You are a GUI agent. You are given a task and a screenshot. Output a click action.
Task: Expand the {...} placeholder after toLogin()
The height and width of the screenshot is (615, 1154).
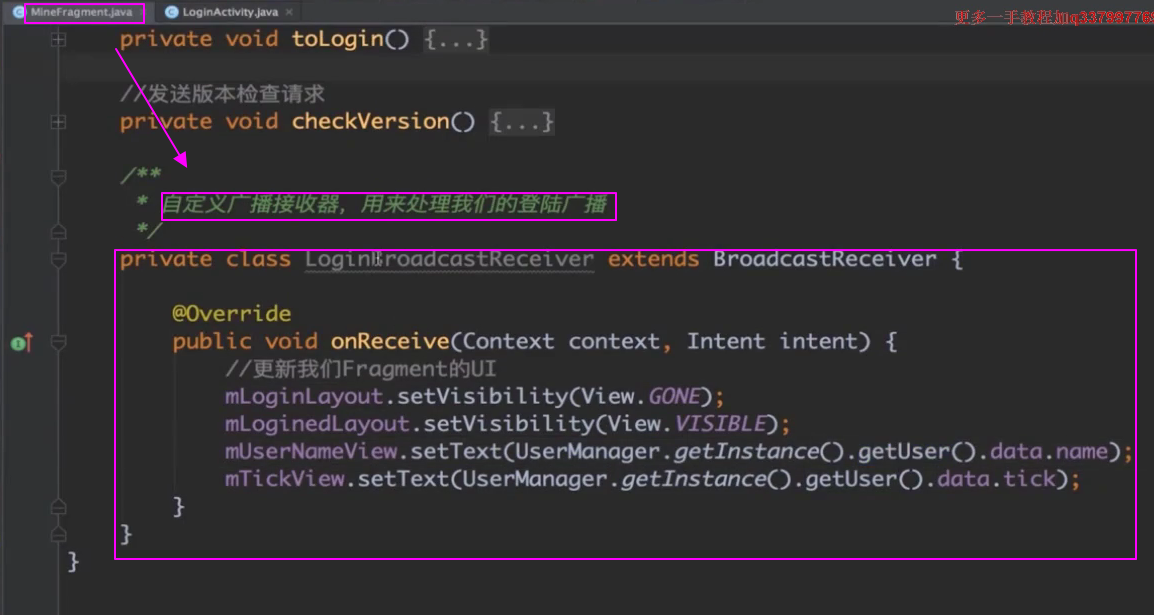456,39
